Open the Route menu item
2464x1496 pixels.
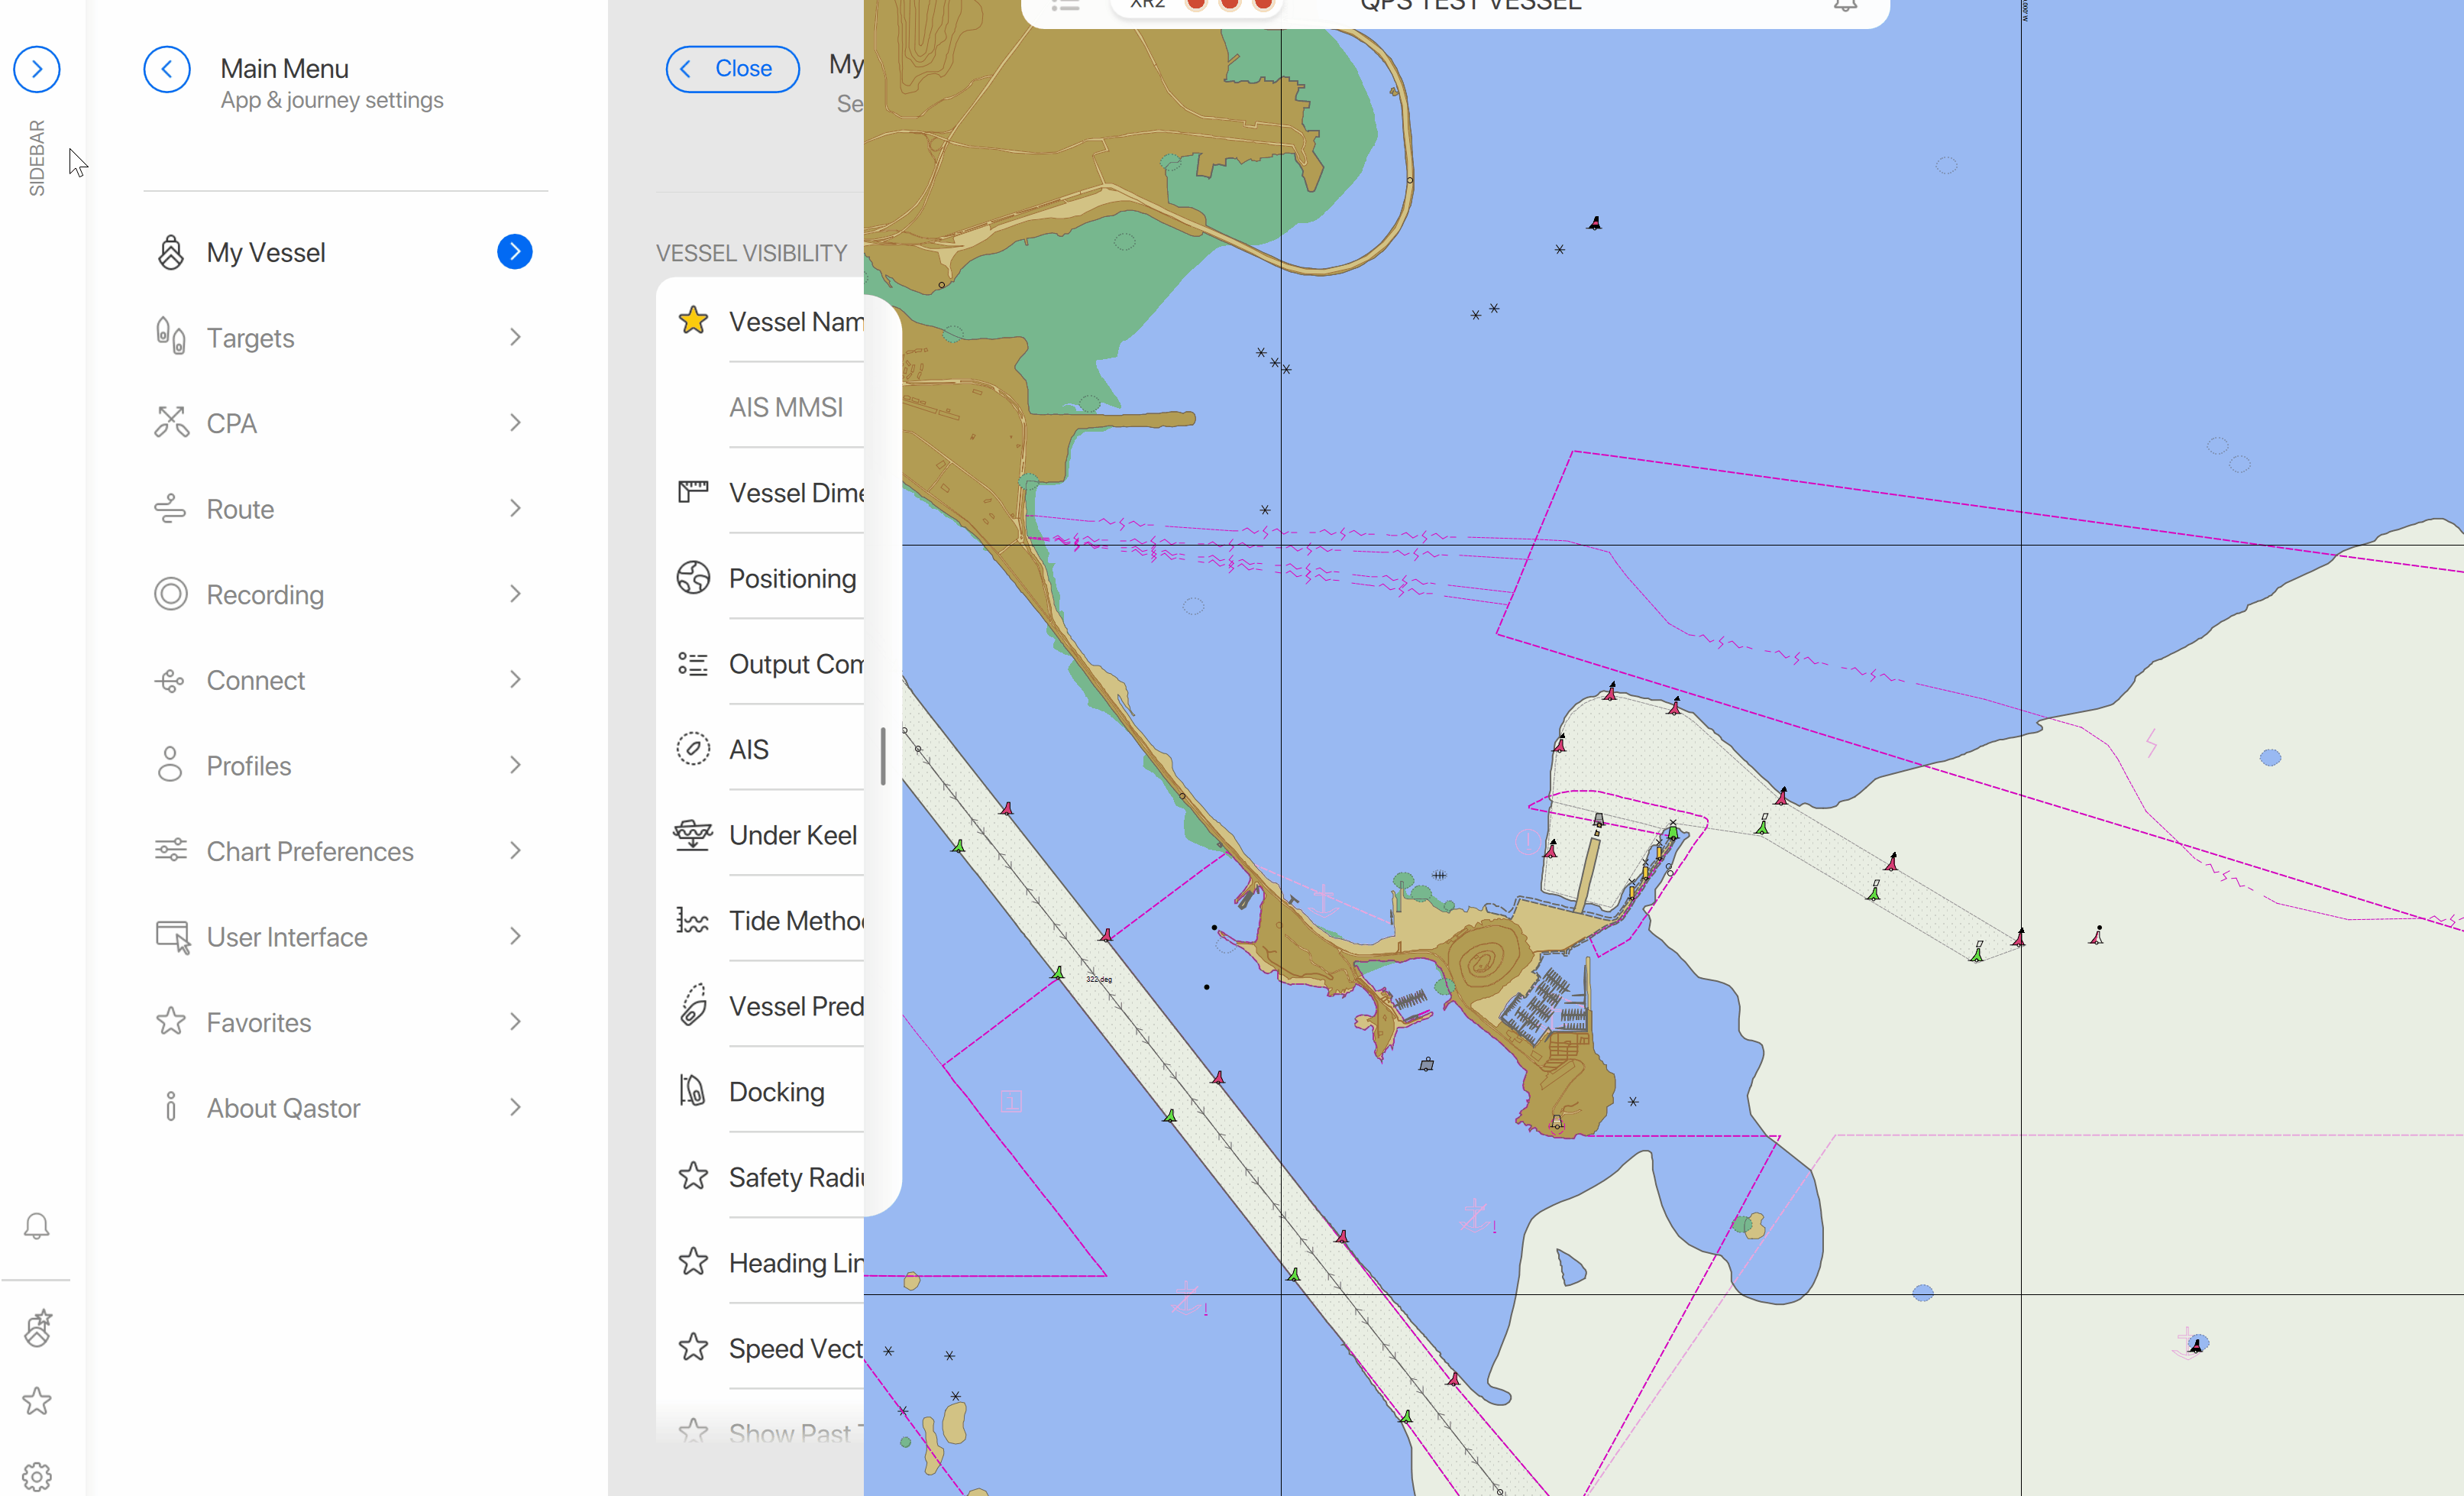pos(240,509)
